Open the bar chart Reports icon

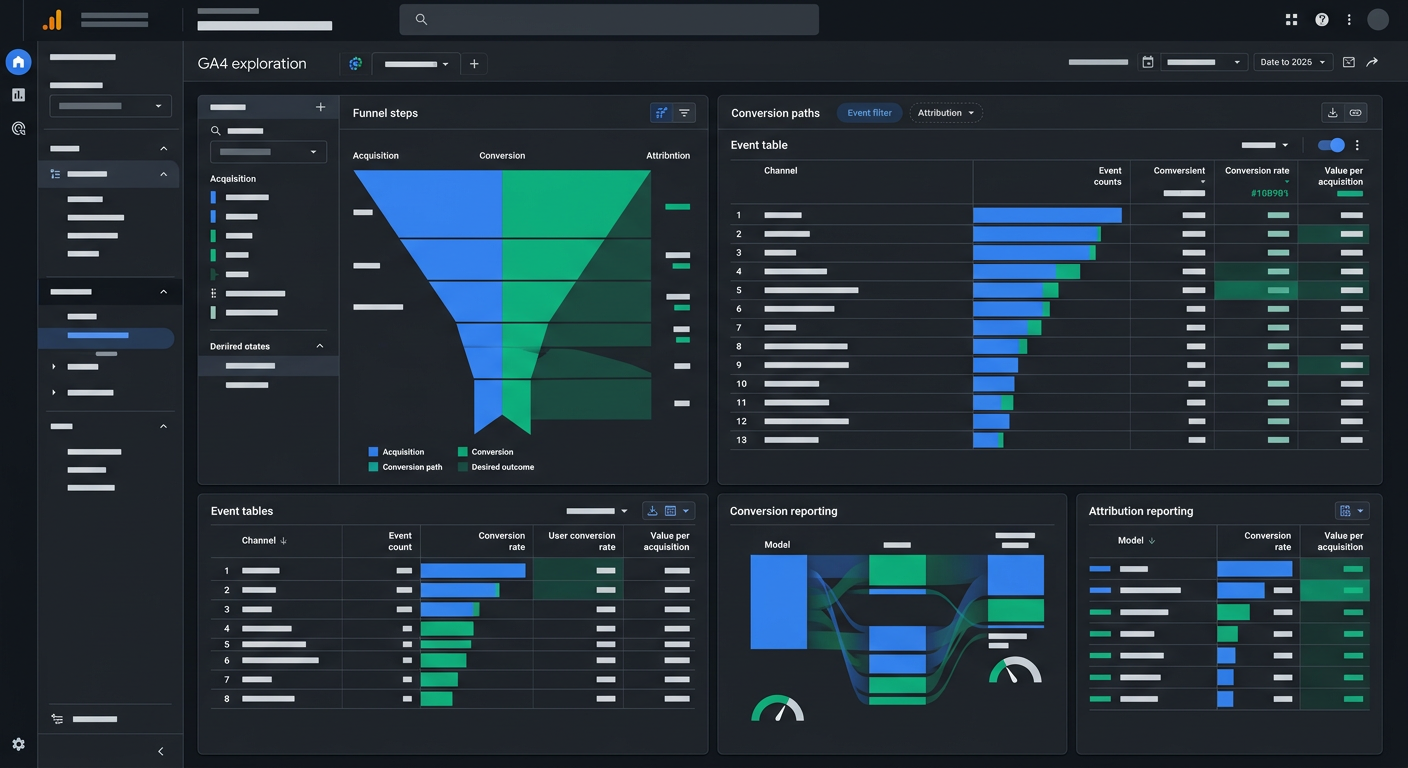[x=18, y=95]
